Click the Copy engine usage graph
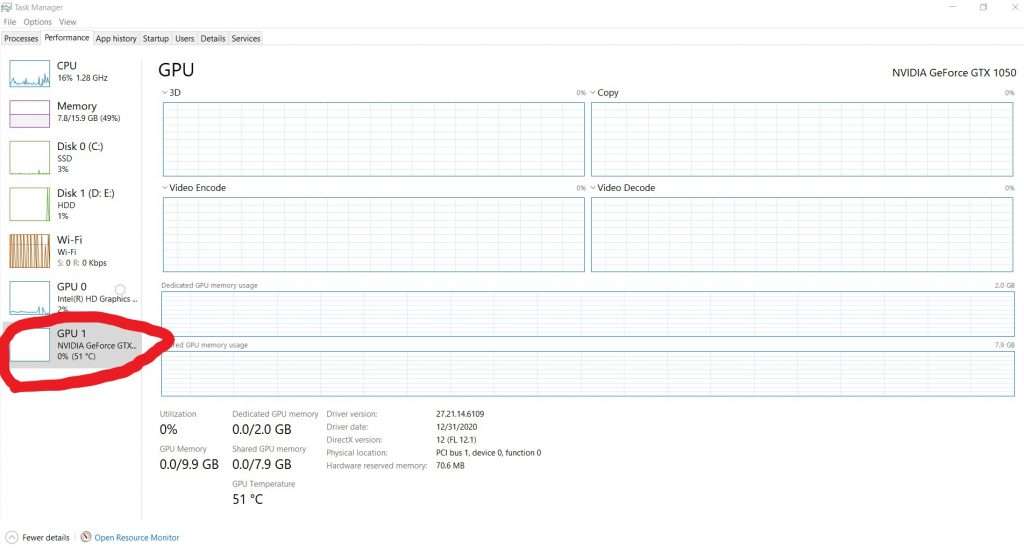1024x548 pixels. tap(802, 139)
